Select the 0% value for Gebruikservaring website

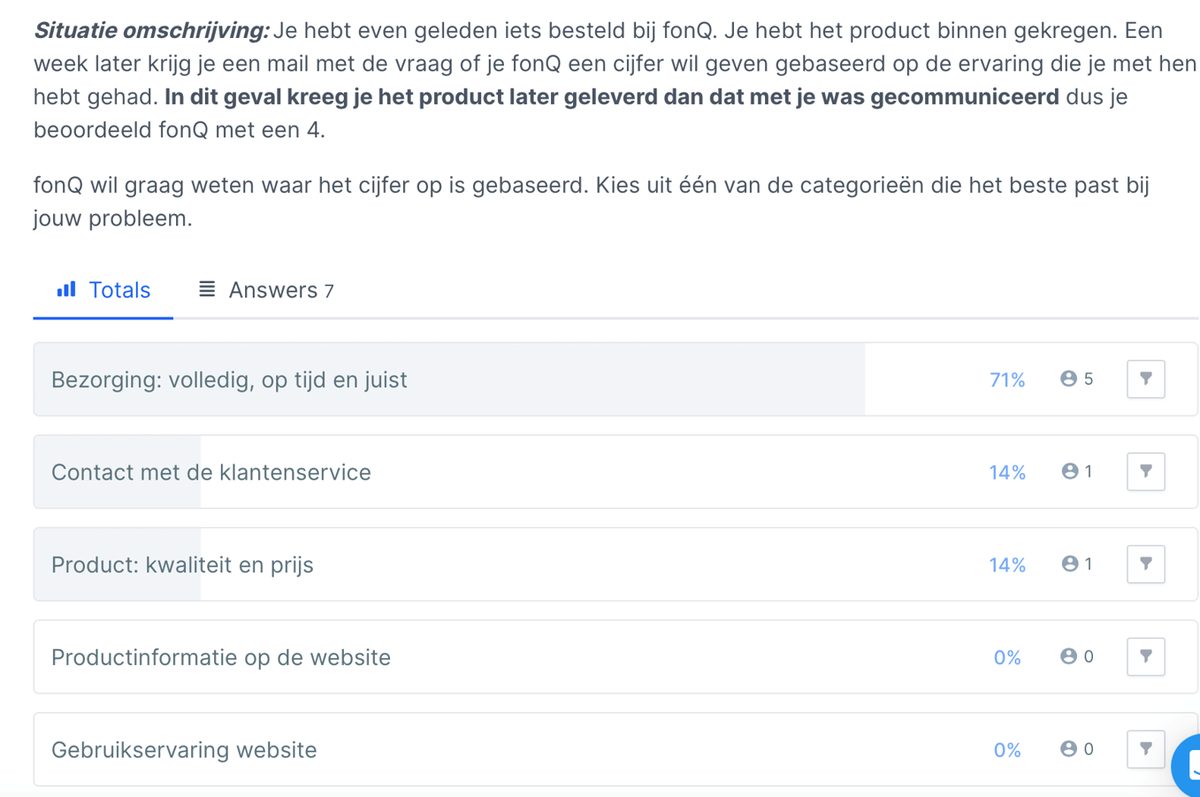point(1007,749)
